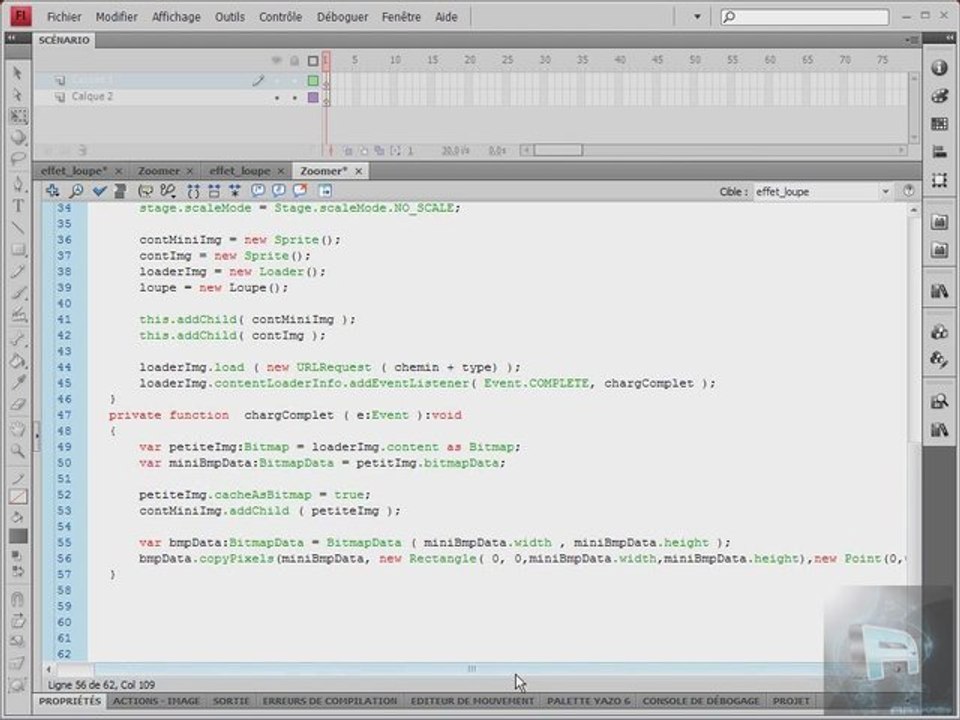Open the Color palette panel icon
This screenshot has height=720, width=960.
click(x=940, y=96)
